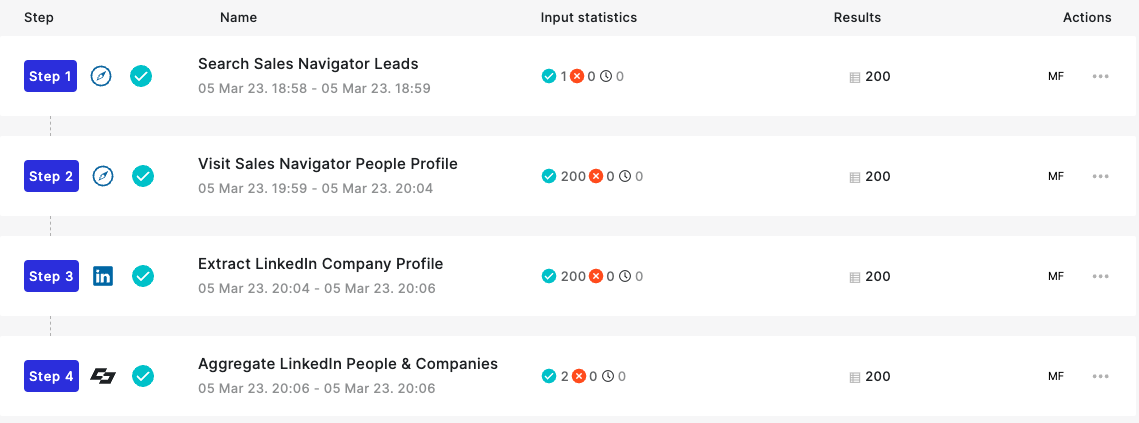This screenshot has width=1139, height=423.
Task: Click the teal completed checkmark for Step 3
Action: point(142,276)
